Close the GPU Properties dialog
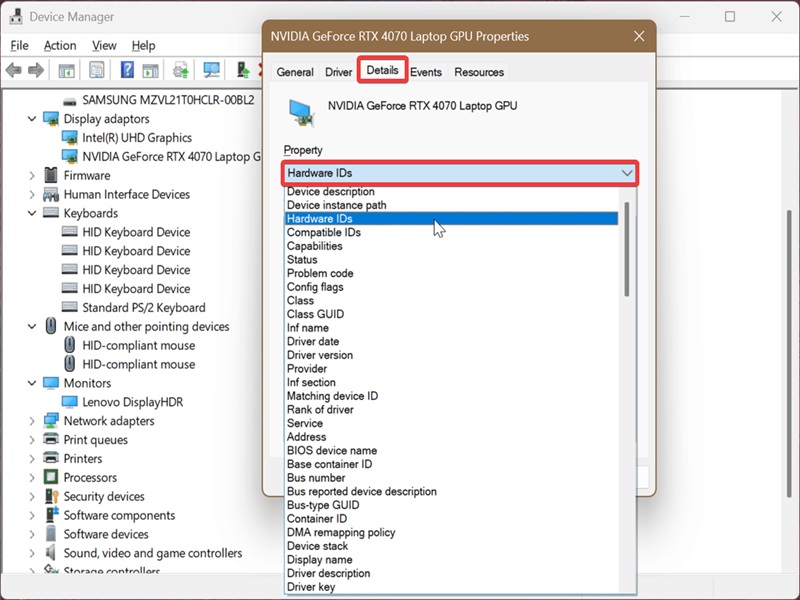 639,36
